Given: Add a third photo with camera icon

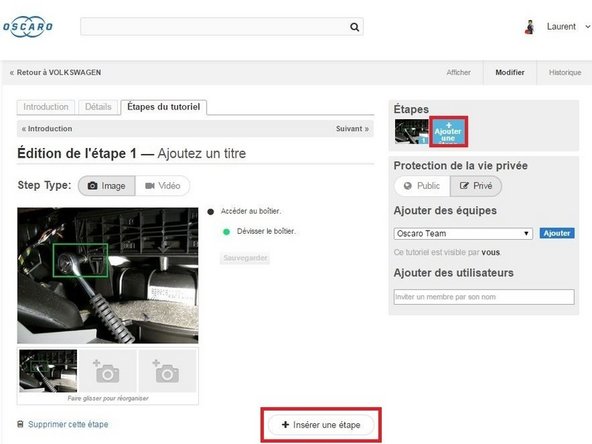Looking at the screenshot, I should (x=167, y=371).
